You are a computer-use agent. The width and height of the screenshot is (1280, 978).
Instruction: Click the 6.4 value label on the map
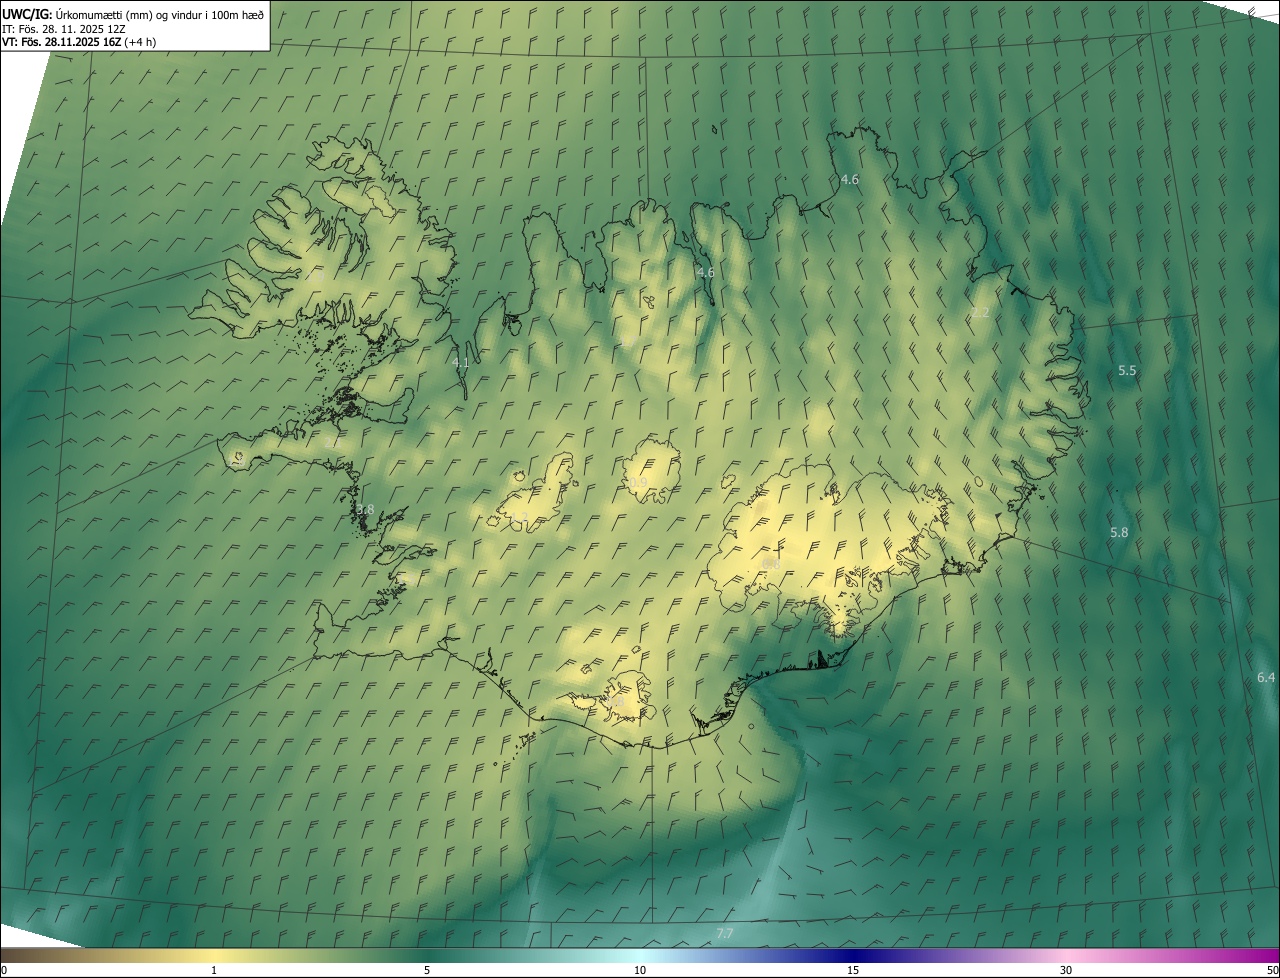(x=1266, y=678)
